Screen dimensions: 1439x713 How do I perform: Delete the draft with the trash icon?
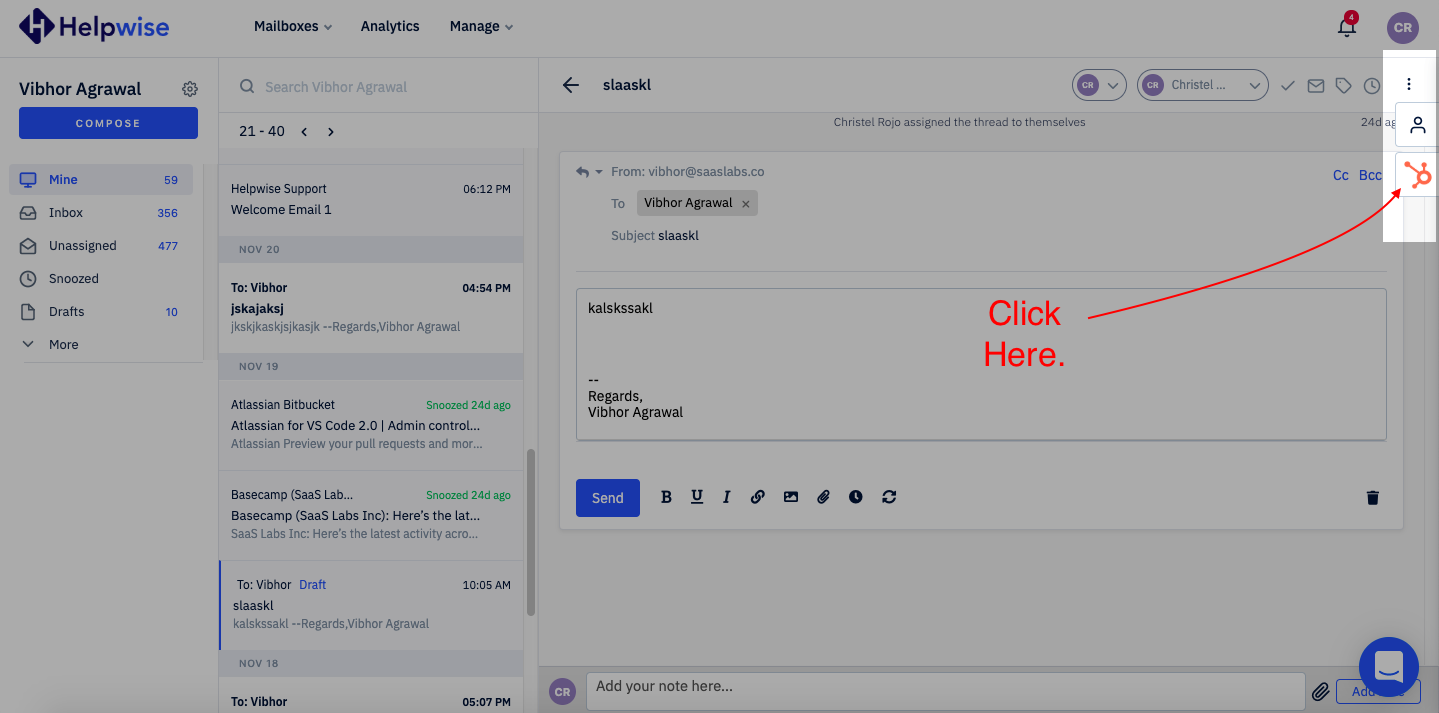(1372, 497)
